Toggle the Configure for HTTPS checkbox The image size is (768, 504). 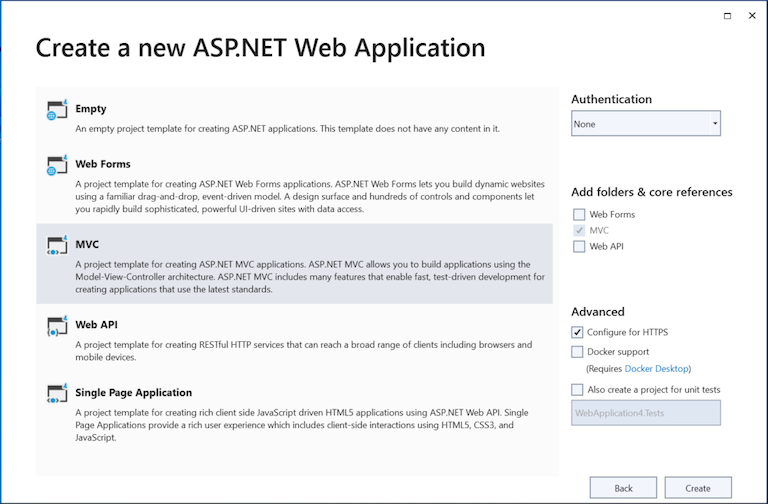[x=578, y=332]
